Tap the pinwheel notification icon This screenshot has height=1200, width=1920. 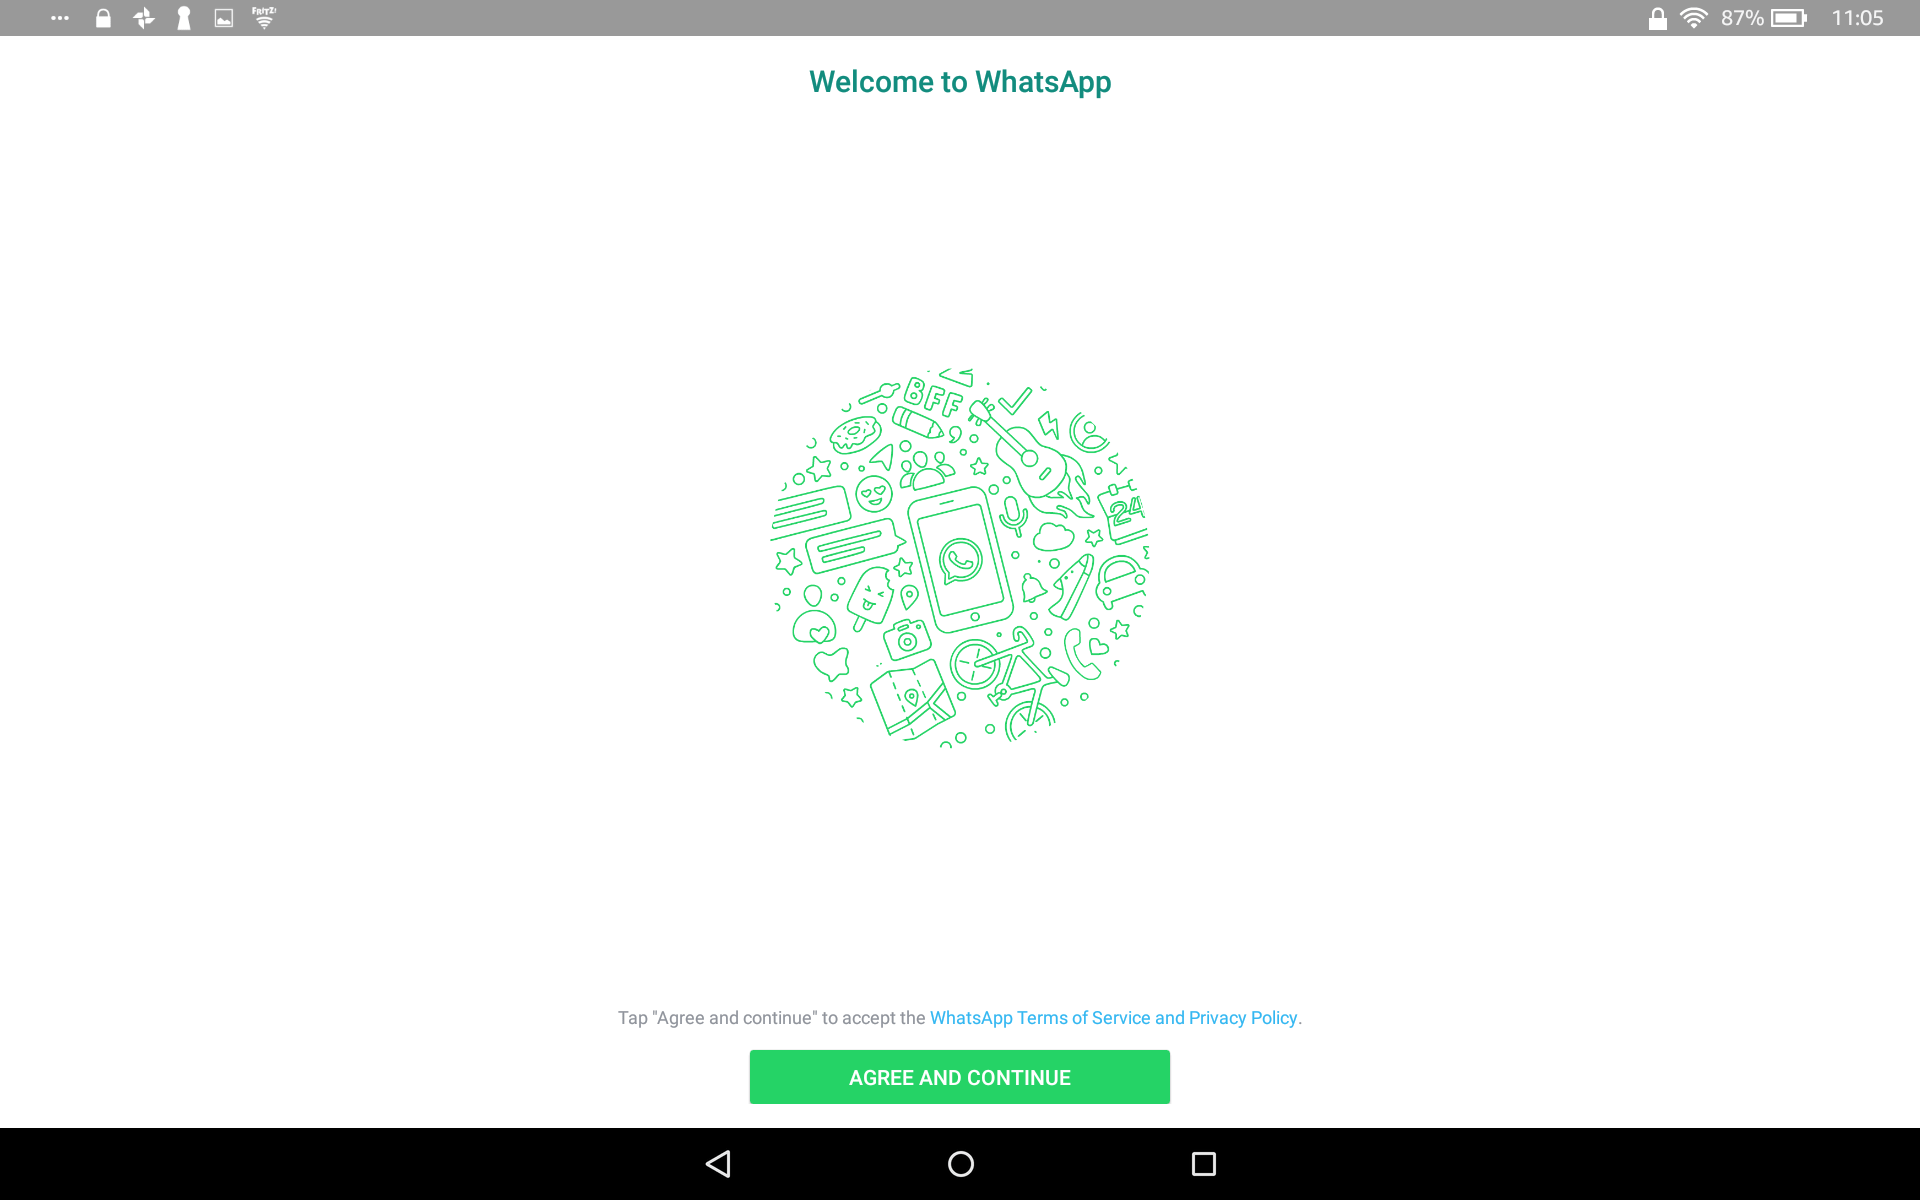coord(144,18)
